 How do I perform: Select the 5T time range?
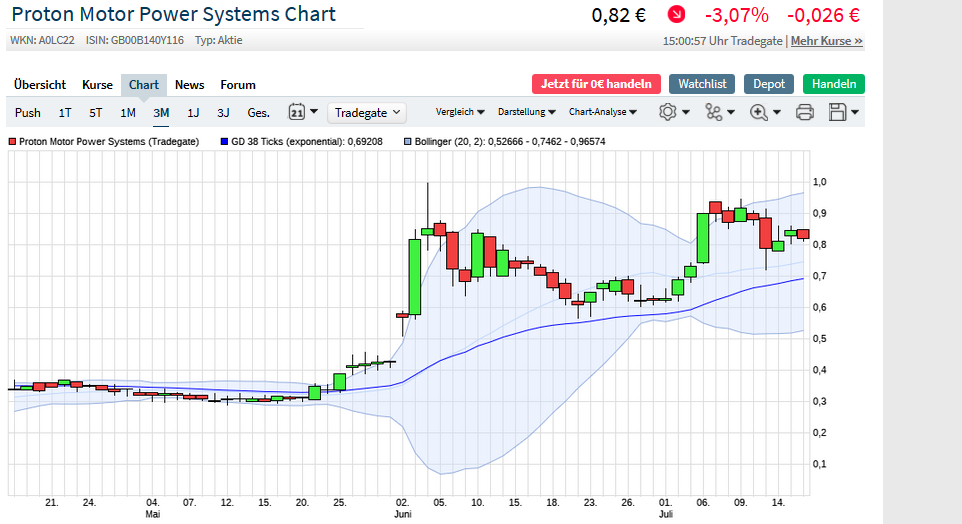[x=96, y=113]
